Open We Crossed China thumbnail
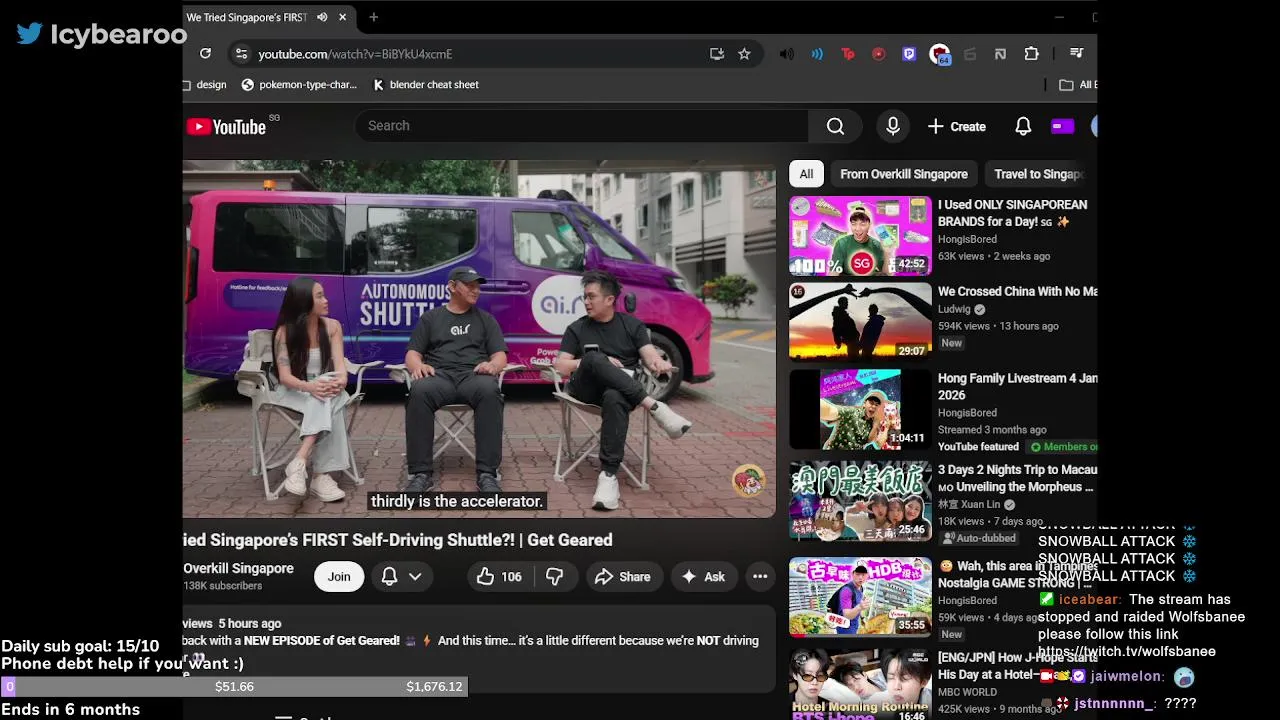Image resolution: width=1280 pixels, height=720 pixels. pos(860,321)
